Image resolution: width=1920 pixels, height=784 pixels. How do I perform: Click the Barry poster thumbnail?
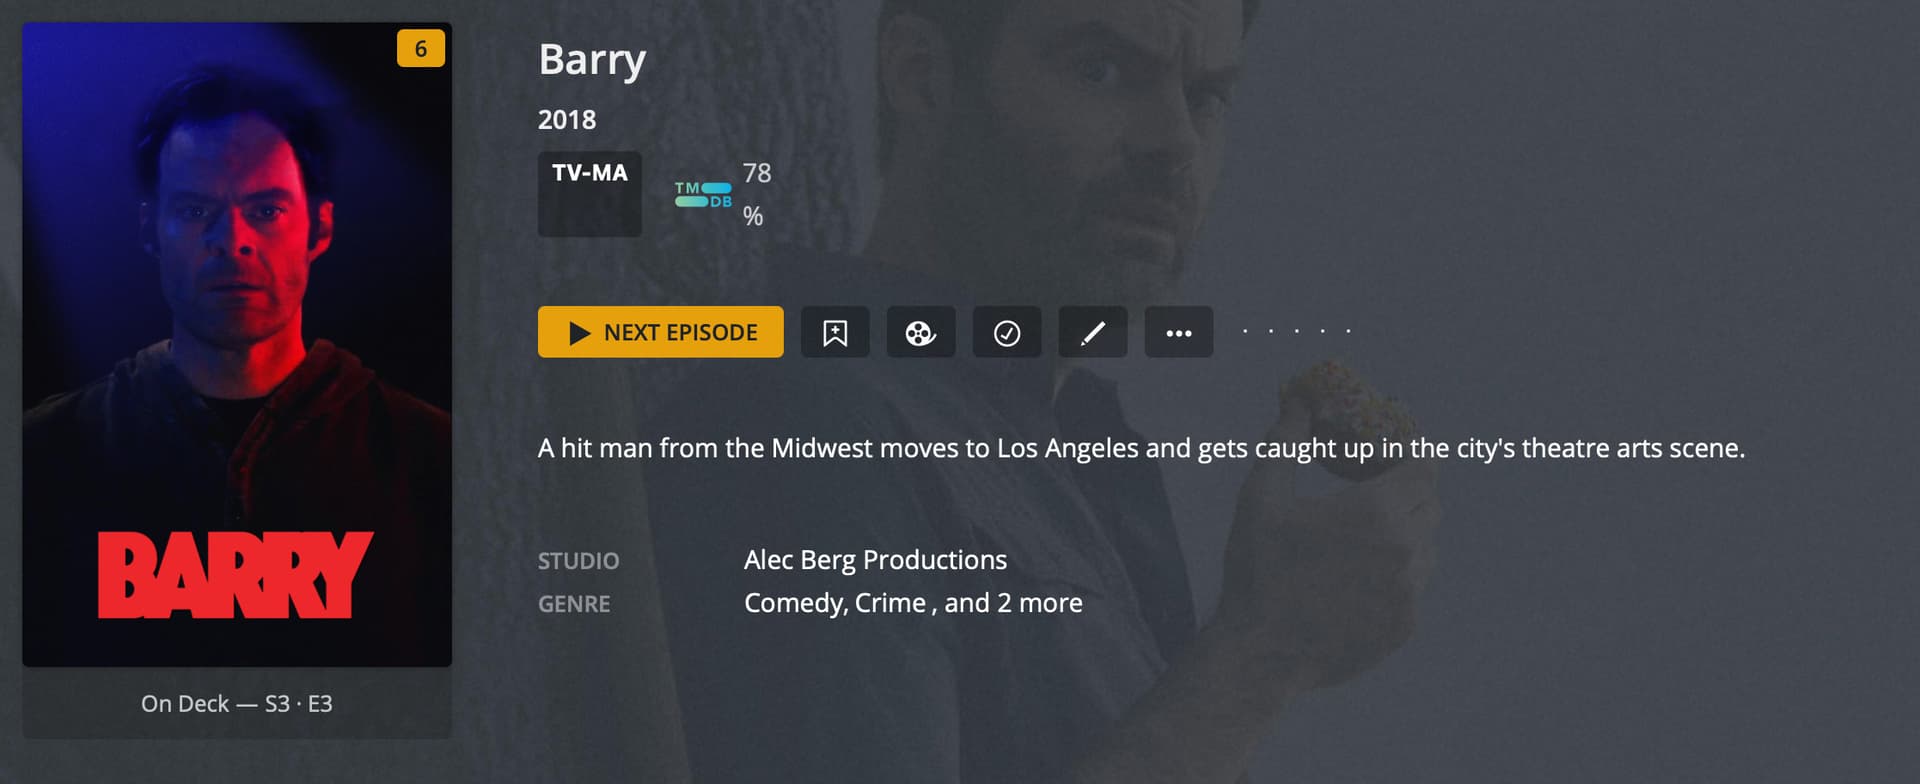[237, 345]
